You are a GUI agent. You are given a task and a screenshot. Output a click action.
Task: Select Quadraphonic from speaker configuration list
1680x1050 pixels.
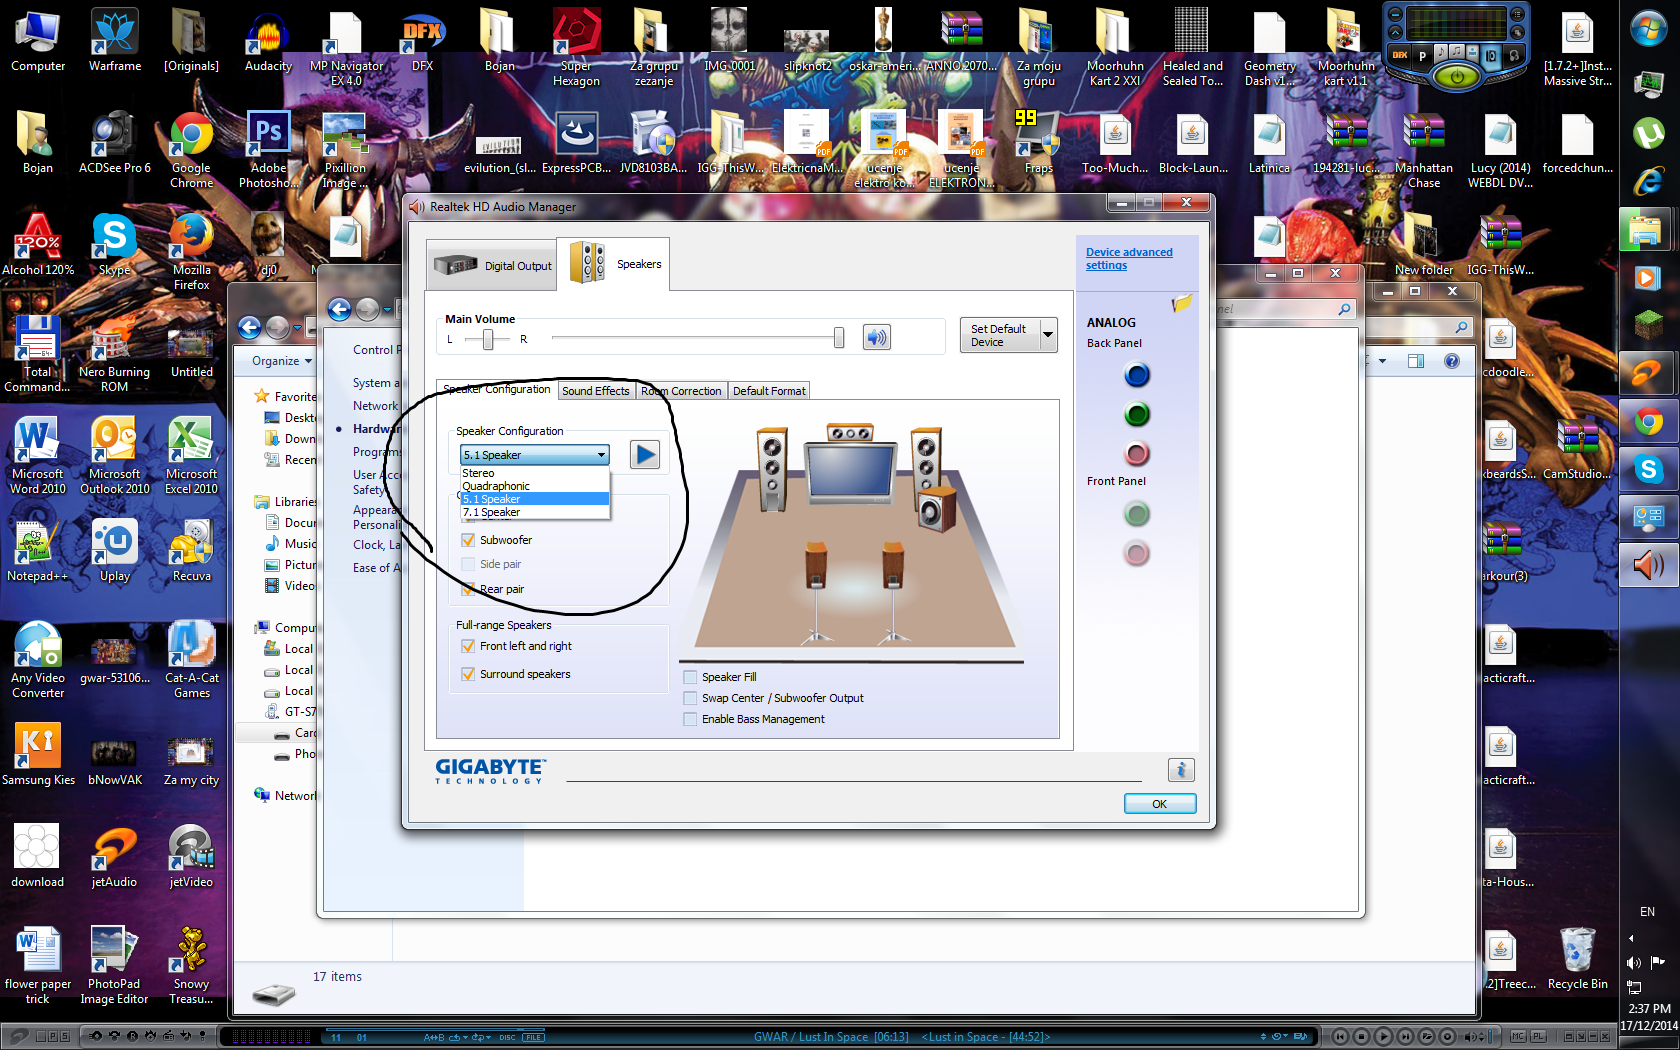point(535,486)
